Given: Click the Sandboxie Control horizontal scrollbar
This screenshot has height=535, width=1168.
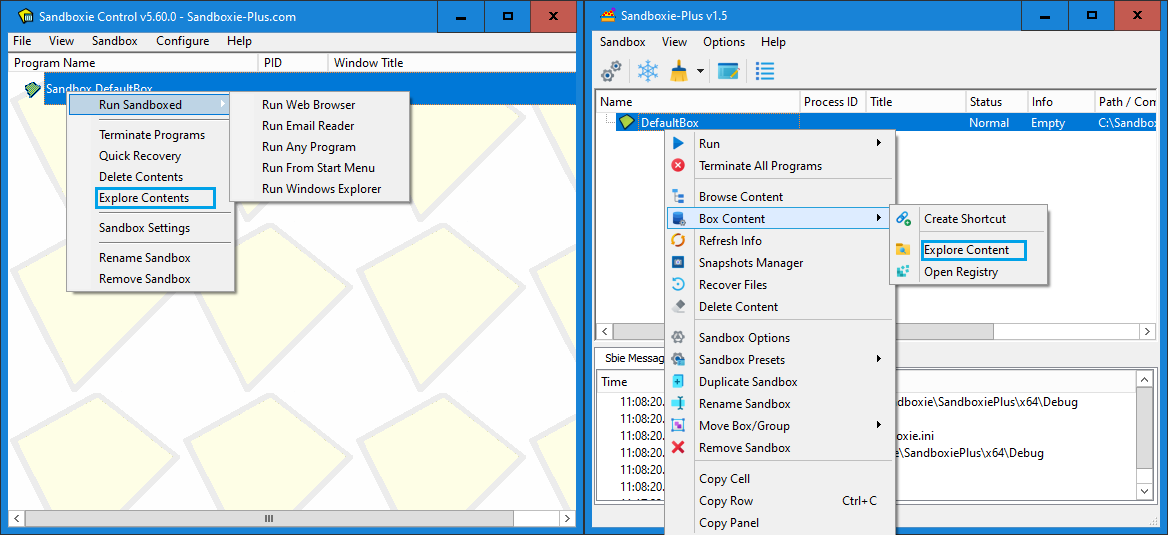Looking at the screenshot, I should tap(268, 519).
